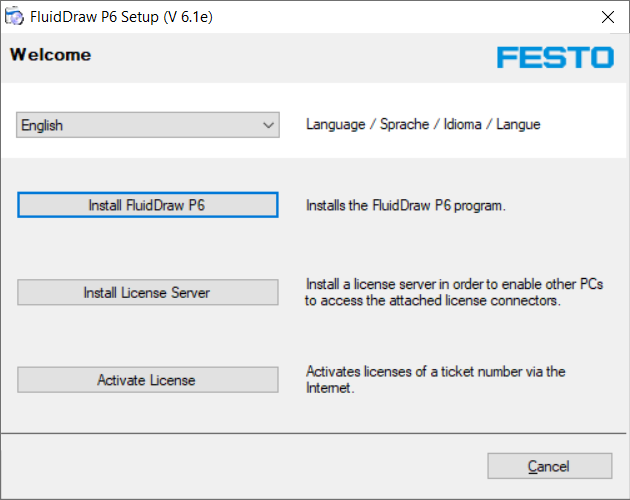This screenshot has height=500, width=630.
Task: Close the FluidDraw P6 Setup window
Action: (x=606, y=17)
